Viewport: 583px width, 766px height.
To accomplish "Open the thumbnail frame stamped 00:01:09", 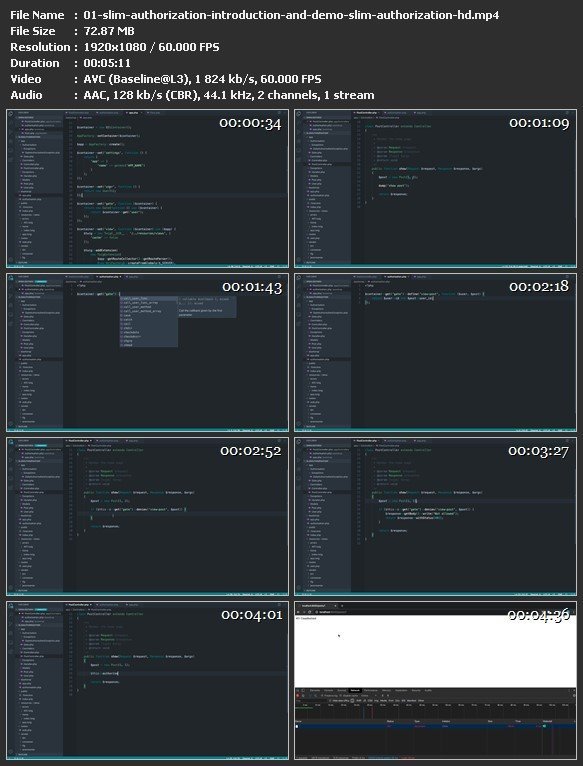I will 435,189.
